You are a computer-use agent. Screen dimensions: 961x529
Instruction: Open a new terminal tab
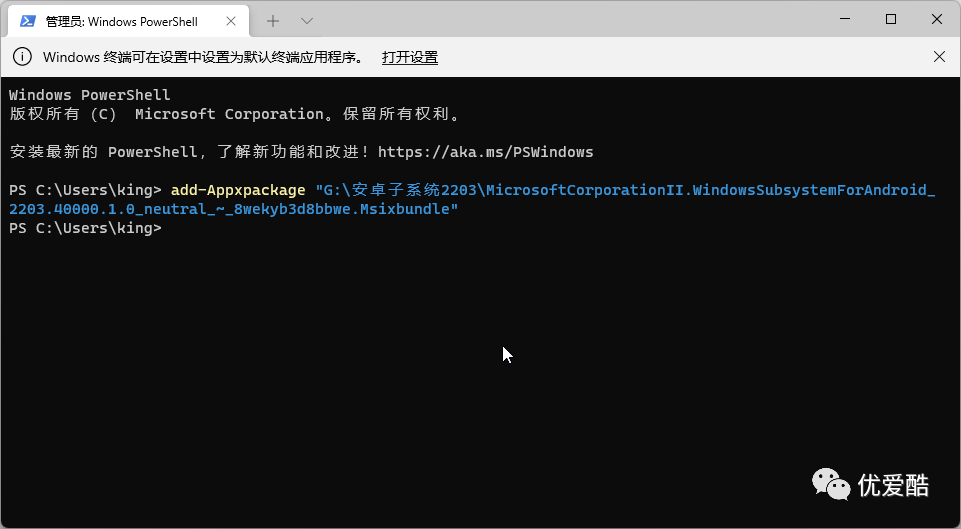pyautogui.click(x=273, y=21)
